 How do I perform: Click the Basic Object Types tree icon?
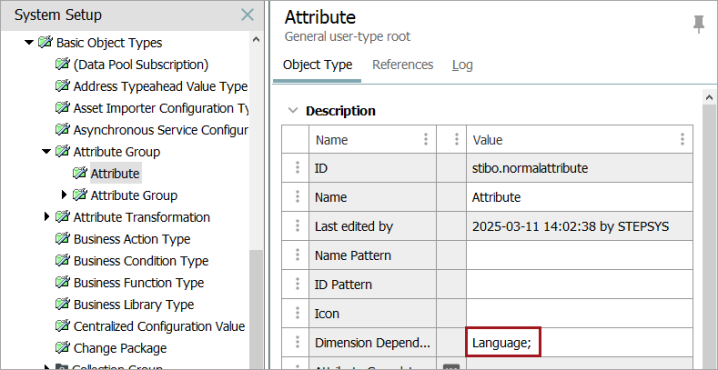tap(45, 43)
